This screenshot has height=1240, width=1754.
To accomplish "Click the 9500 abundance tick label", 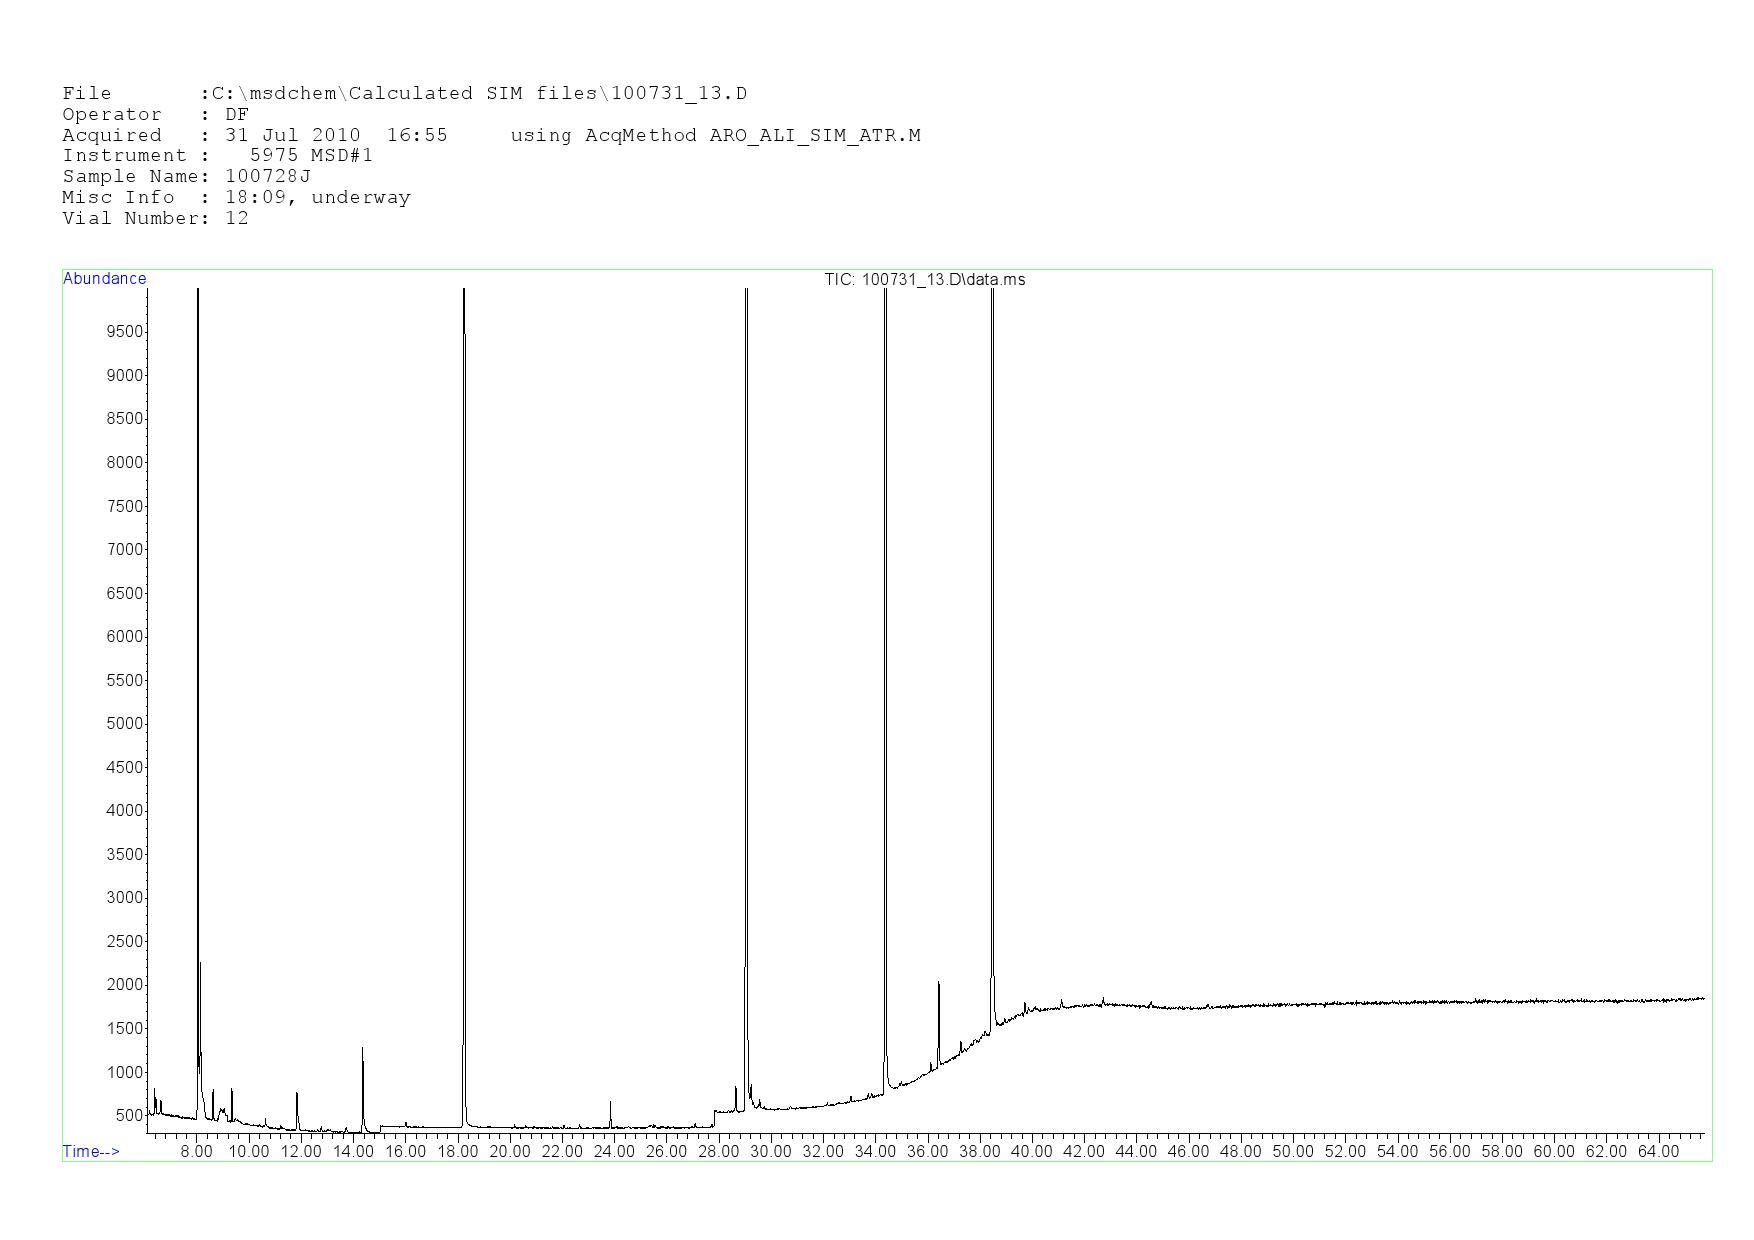I will coord(124,332).
